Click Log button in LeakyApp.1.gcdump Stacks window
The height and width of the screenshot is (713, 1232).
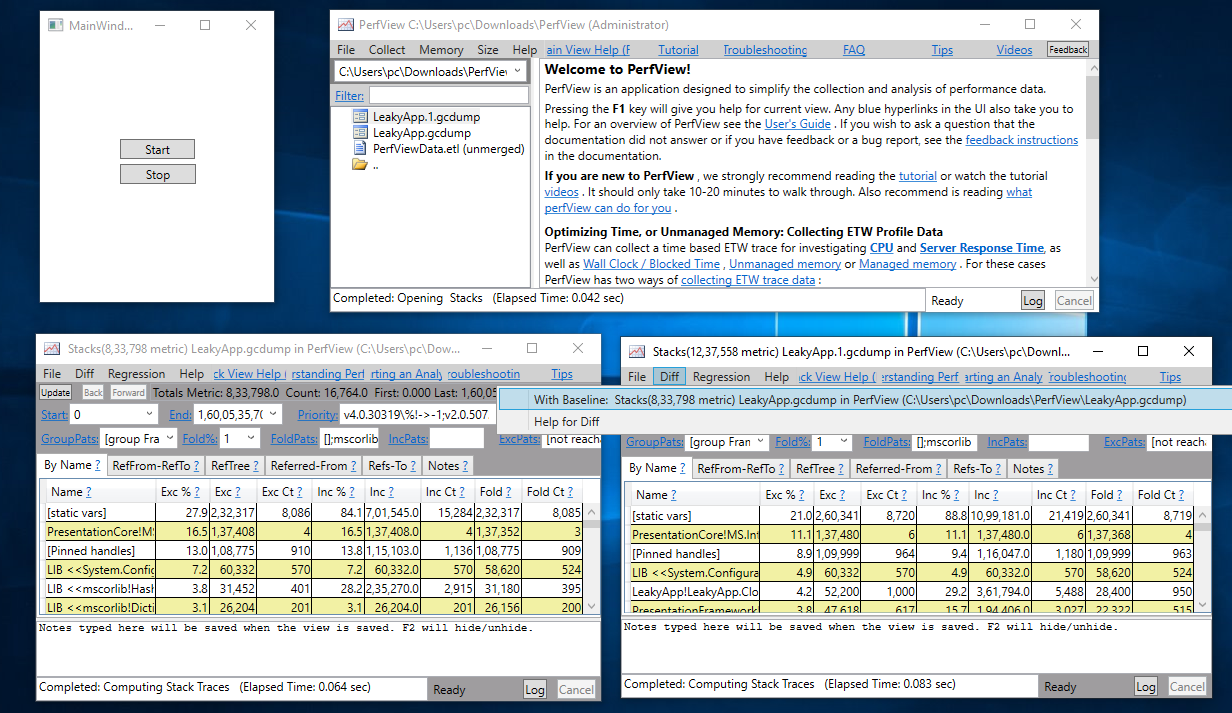pyautogui.click(x=1146, y=686)
